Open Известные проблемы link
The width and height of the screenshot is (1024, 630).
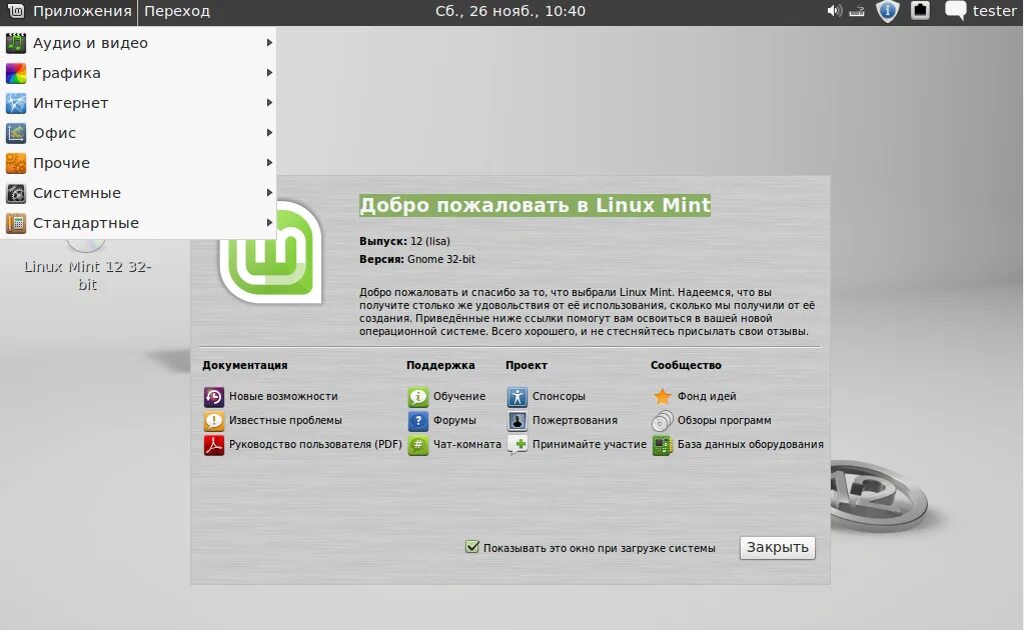(285, 420)
